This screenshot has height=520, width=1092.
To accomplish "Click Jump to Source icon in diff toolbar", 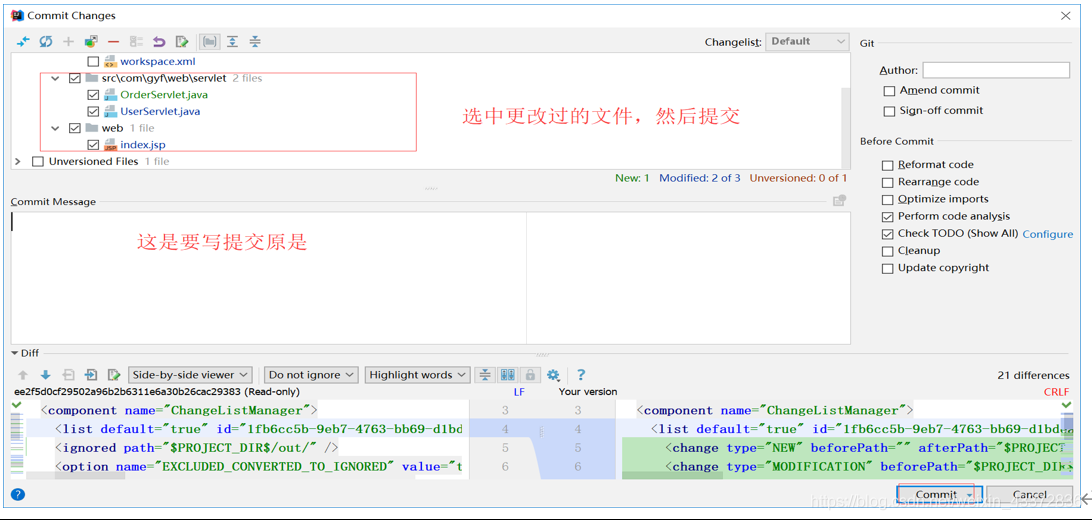I will [x=114, y=375].
